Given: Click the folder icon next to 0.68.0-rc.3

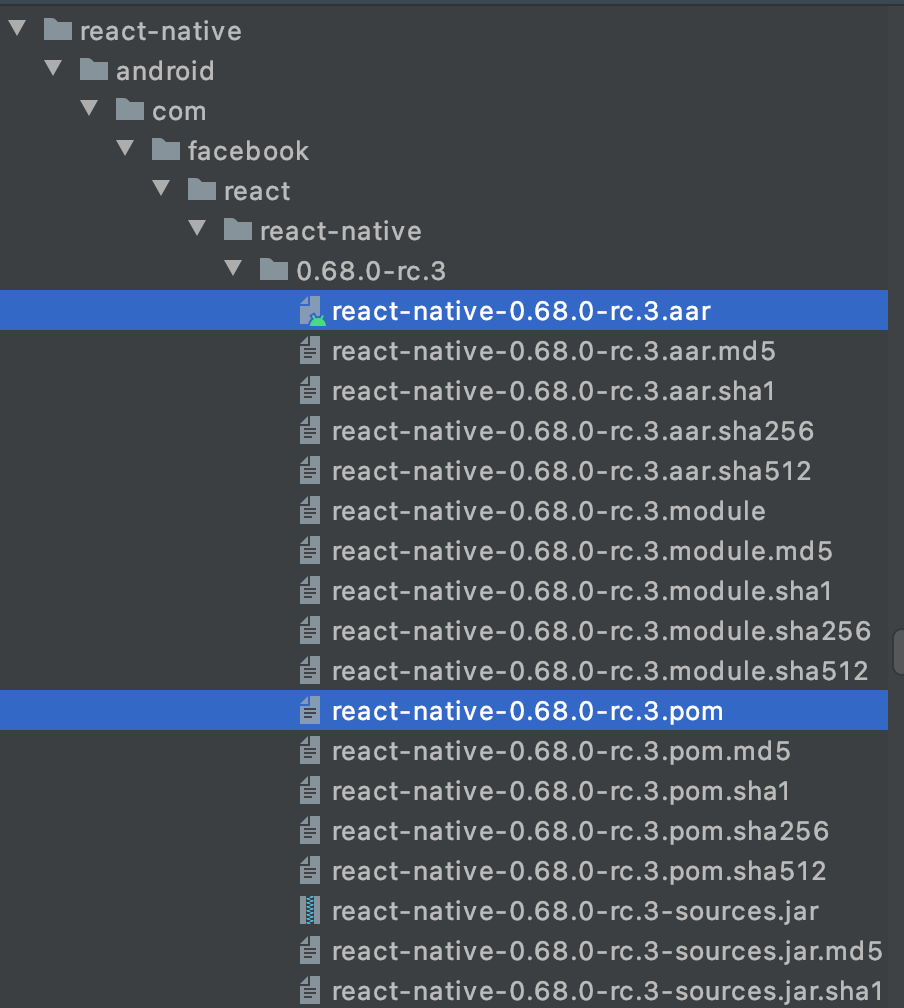Looking at the screenshot, I should [x=274, y=271].
